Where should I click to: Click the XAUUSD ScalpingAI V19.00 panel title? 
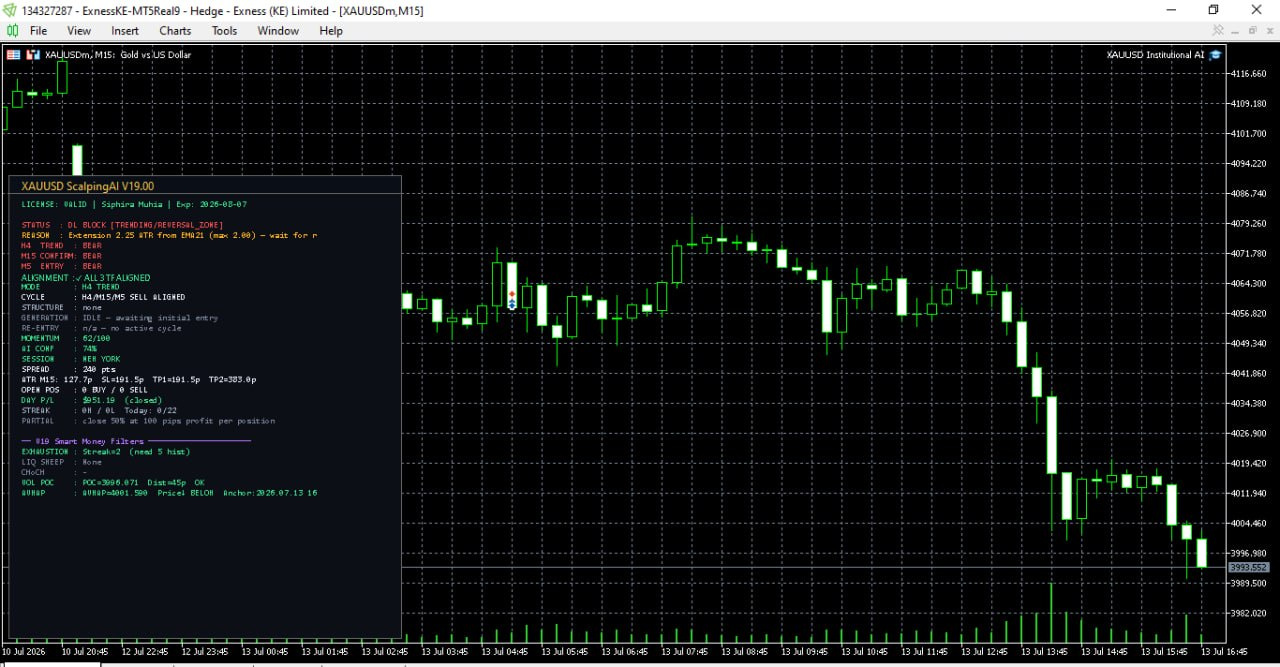point(88,186)
